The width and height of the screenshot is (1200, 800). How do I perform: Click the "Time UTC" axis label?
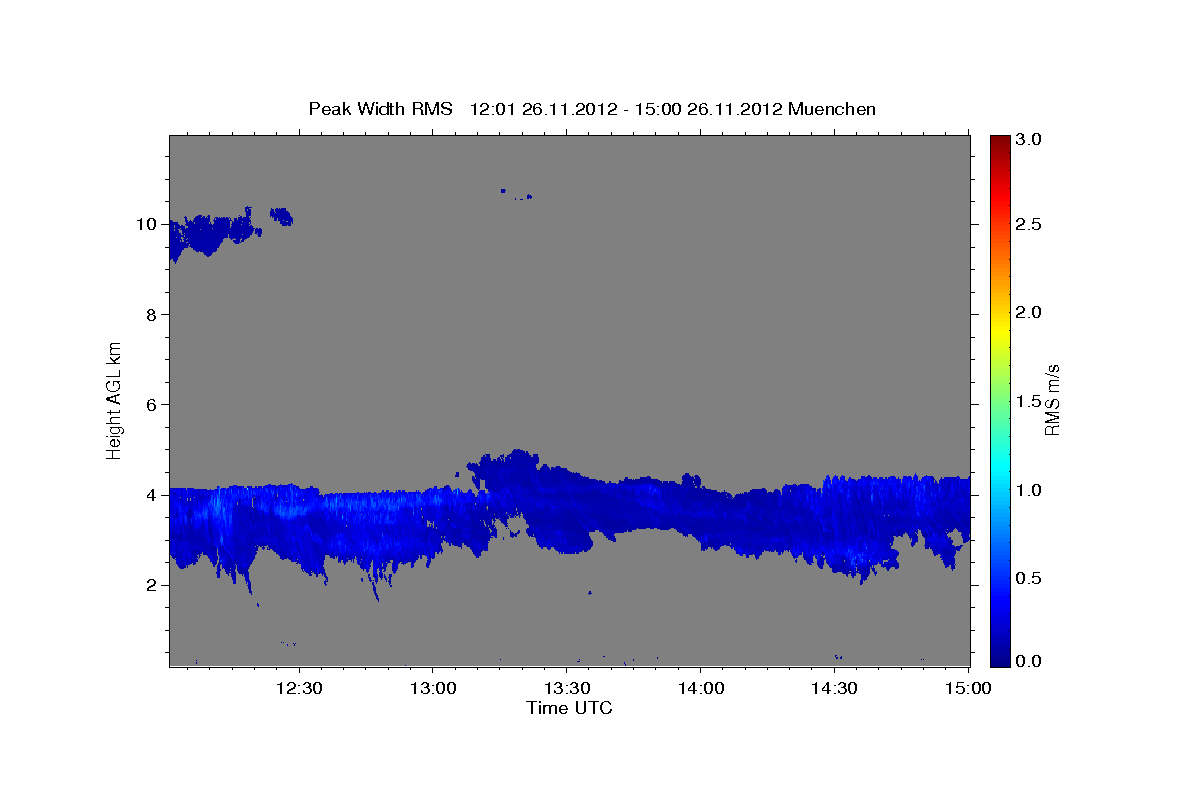tap(569, 708)
